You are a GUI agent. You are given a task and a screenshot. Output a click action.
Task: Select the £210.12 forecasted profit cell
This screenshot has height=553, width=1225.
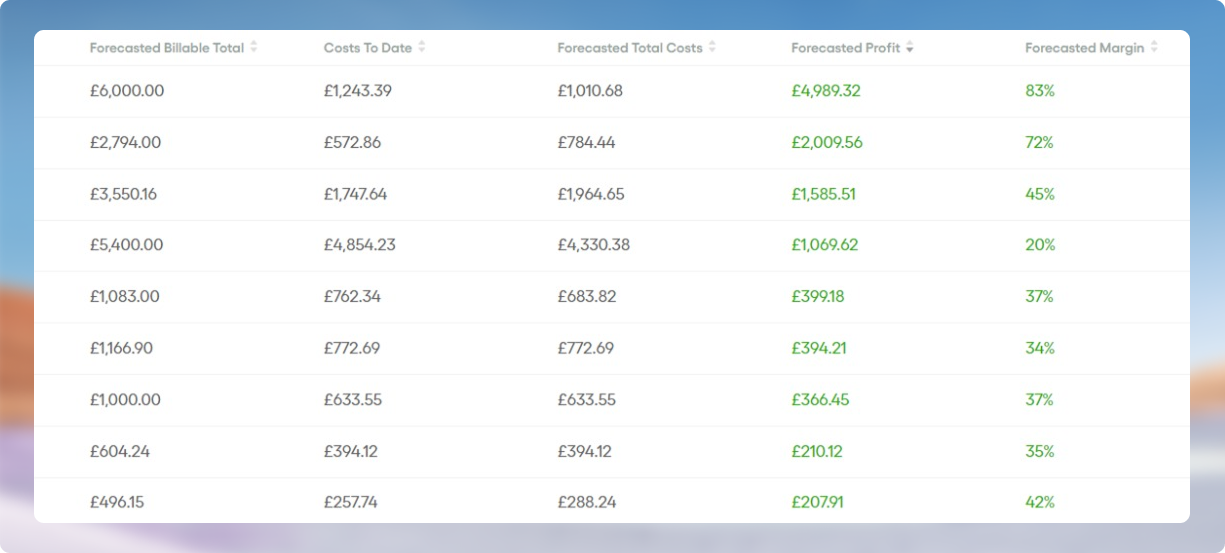coord(817,451)
